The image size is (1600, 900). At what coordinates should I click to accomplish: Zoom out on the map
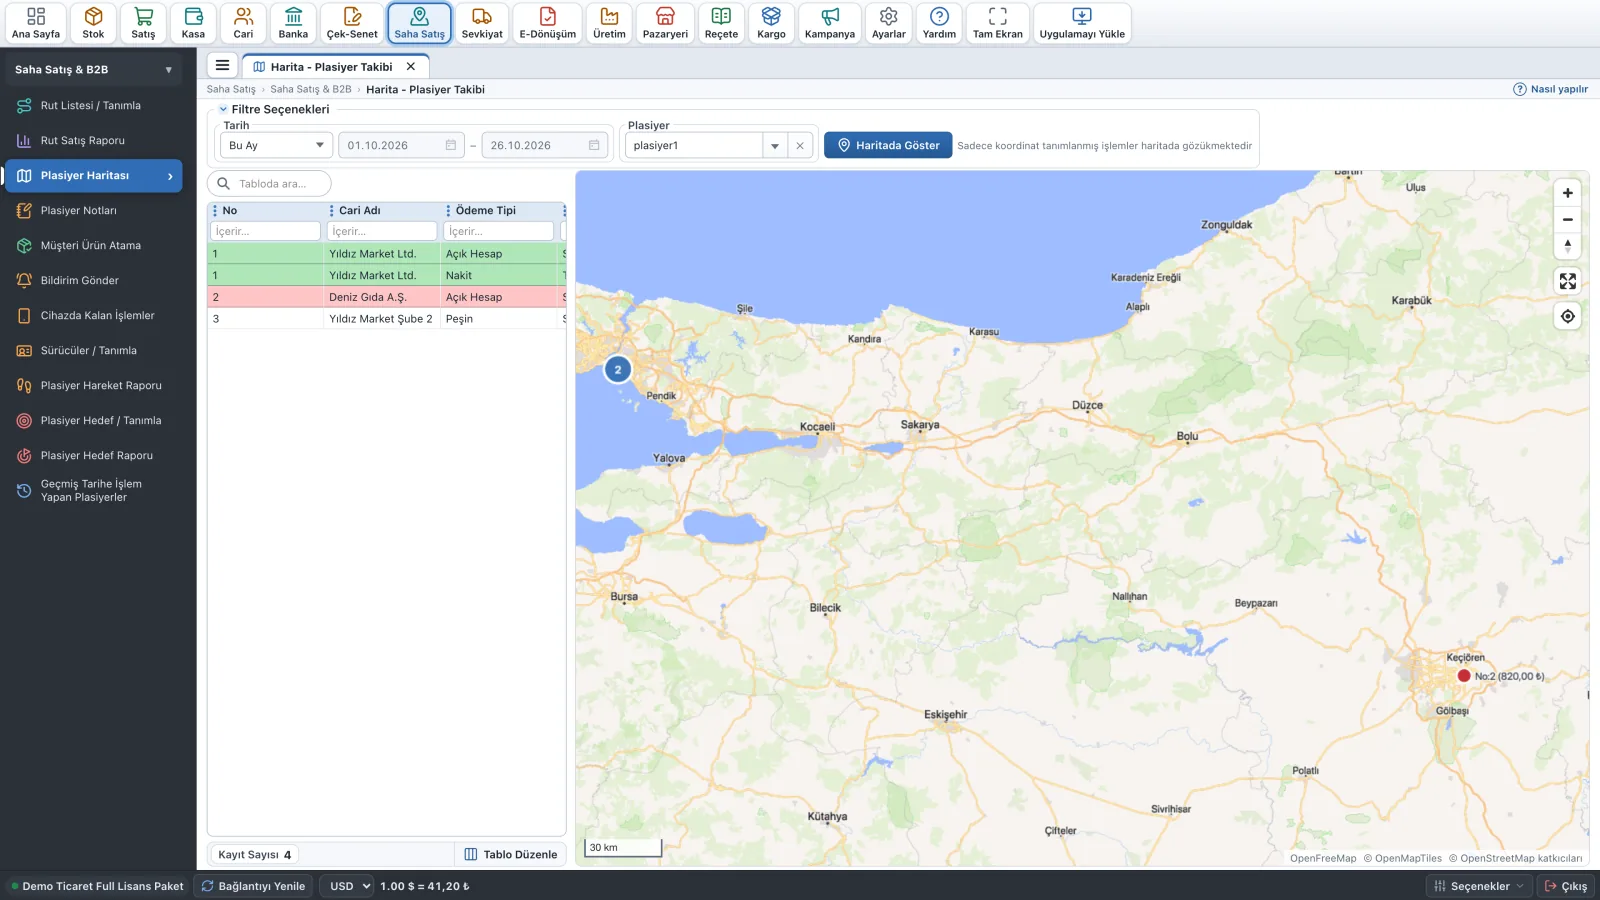tap(1568, 219)
